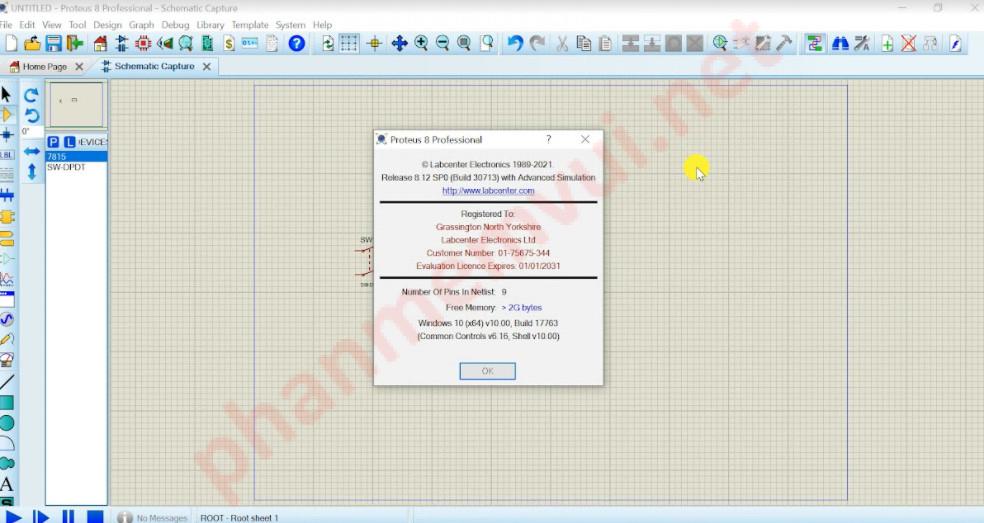Switch to the Home Page tab
984x523 pixels.
tap(44, 67)
